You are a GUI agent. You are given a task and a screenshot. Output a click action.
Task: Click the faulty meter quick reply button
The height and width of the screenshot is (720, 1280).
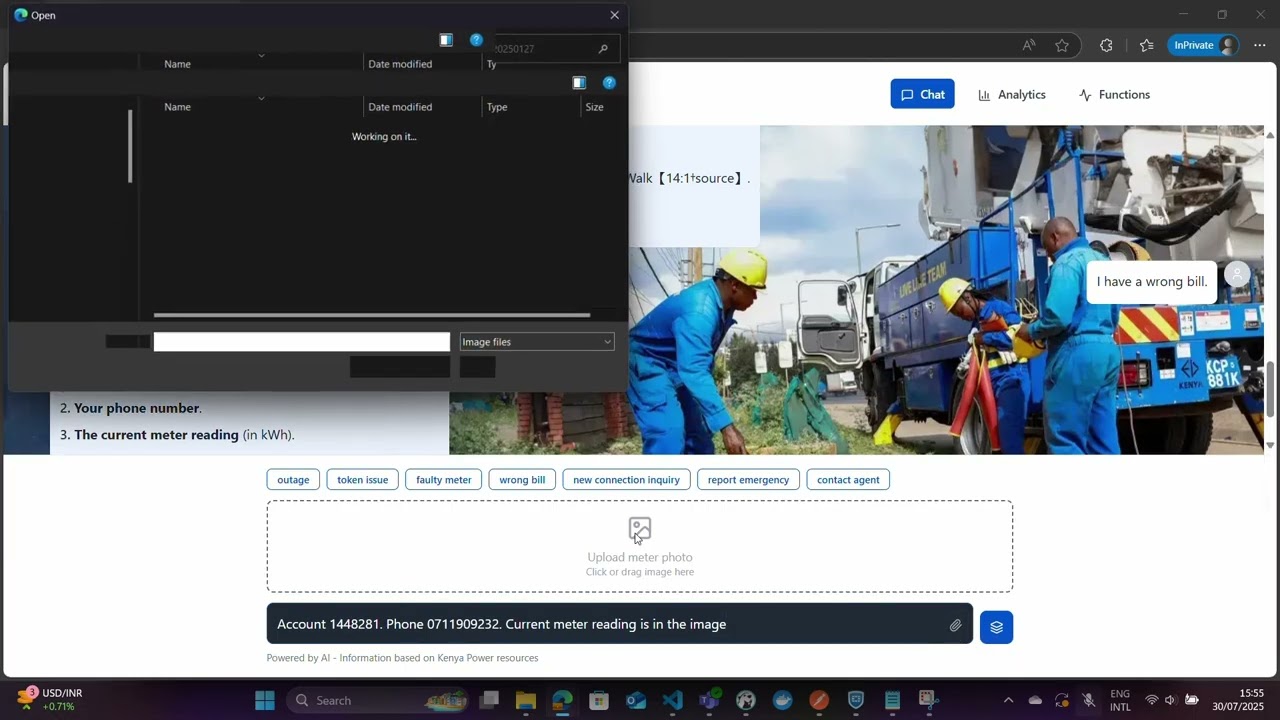[444, 480]
